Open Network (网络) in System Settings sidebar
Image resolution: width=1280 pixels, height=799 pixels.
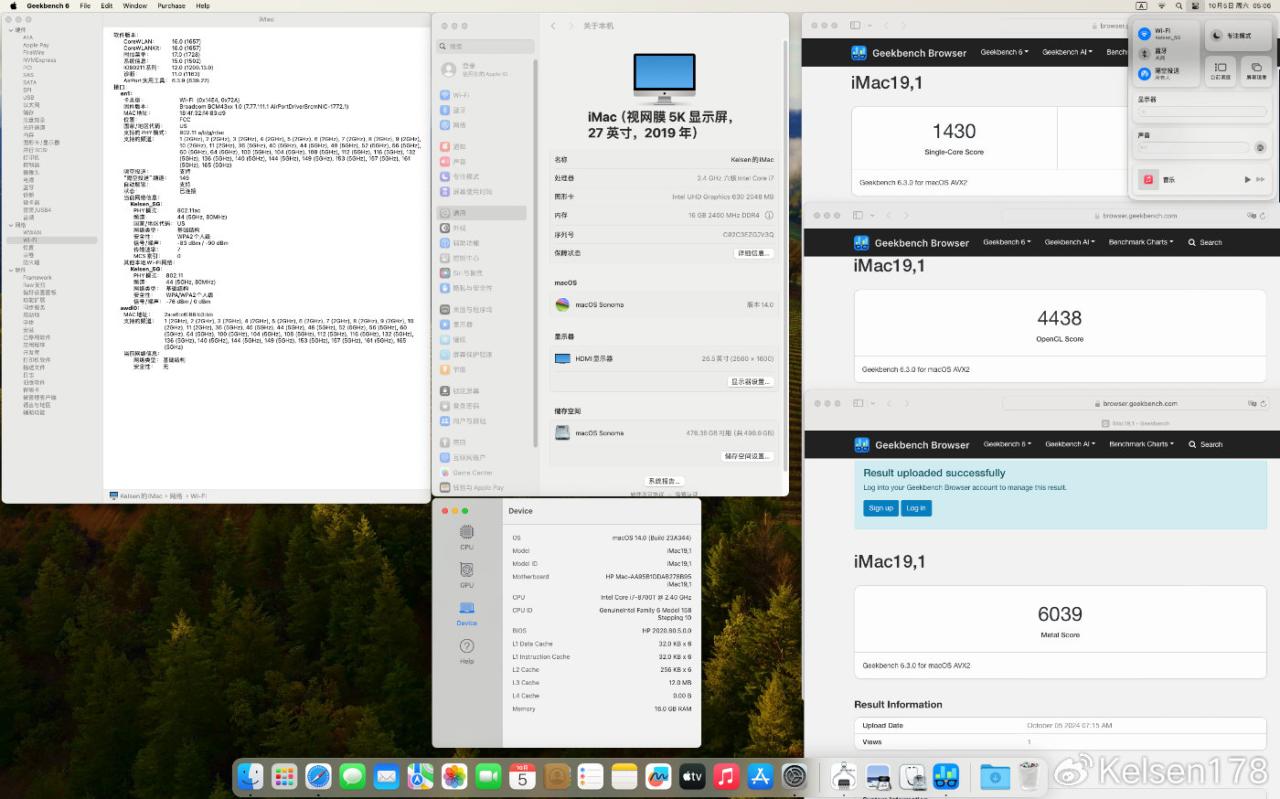(x=483, y=125)
